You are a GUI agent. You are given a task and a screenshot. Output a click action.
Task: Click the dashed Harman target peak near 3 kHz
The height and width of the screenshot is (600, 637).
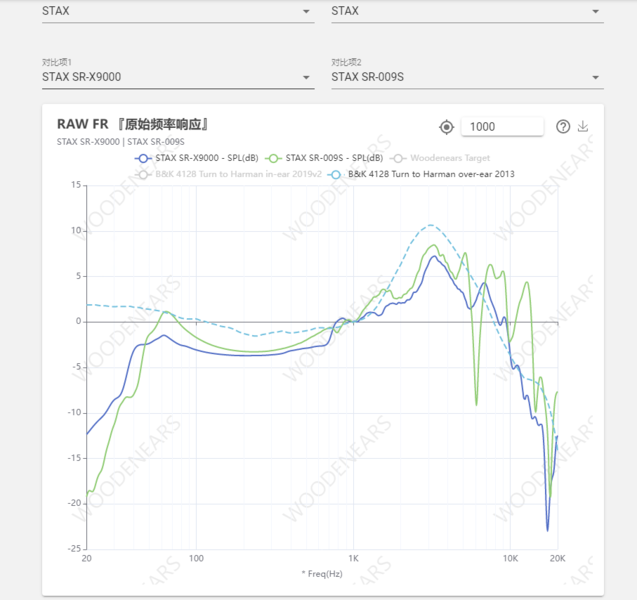[x=430, y=225]
